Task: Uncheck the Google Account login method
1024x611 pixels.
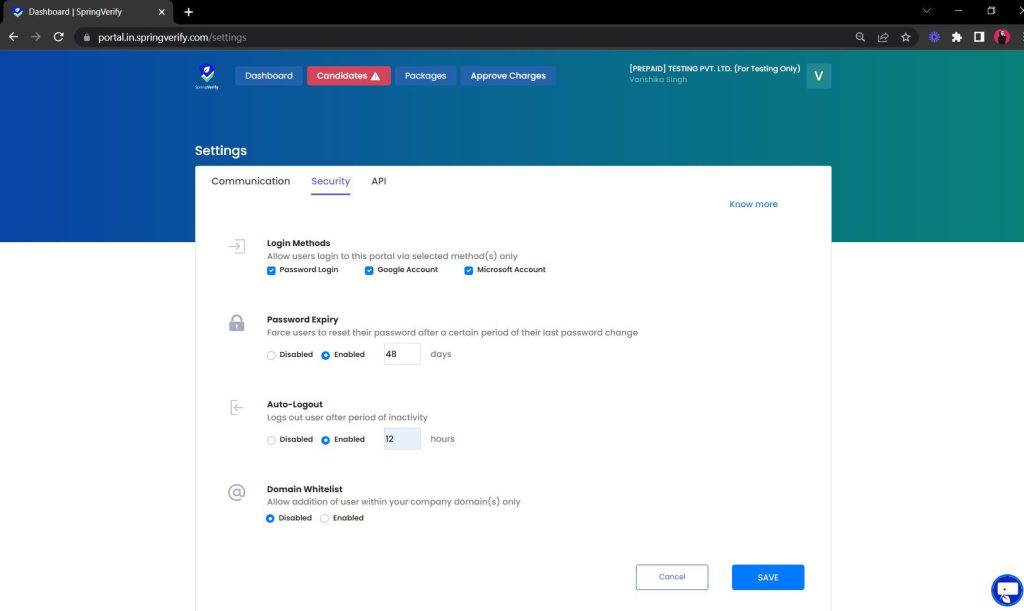Action: click(x=369, y=269)
